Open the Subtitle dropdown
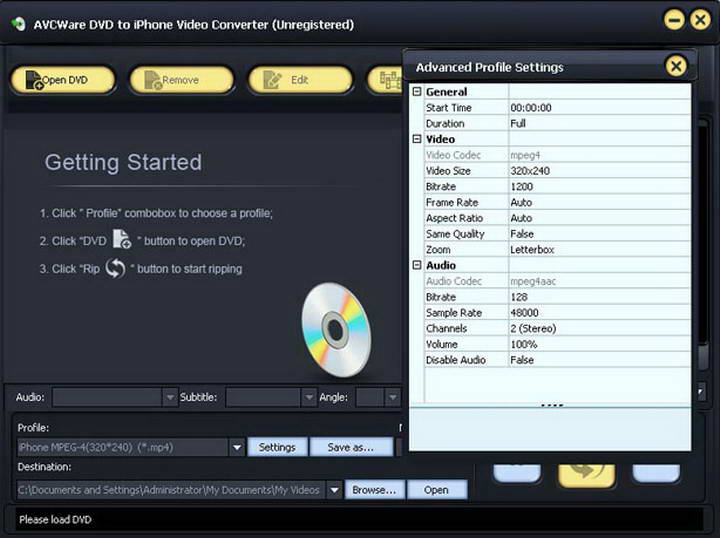The height and width of the screenshot is (538, 720). pyautogui.click(x=309, y=397)
